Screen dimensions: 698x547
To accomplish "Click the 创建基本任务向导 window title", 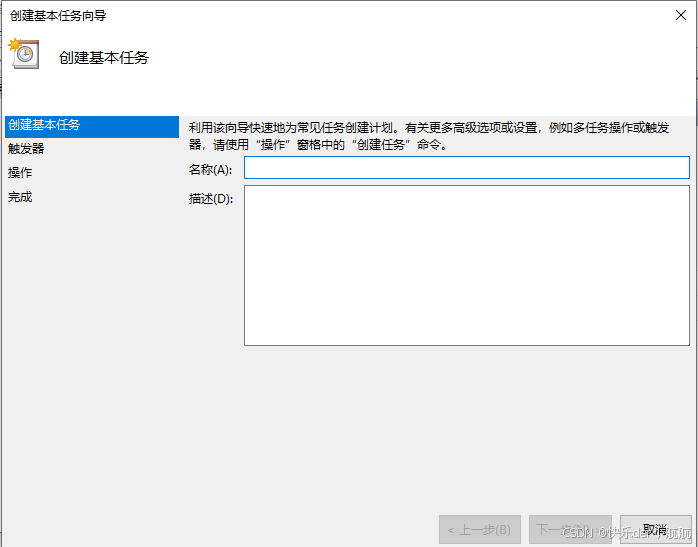I will [58, 16].
